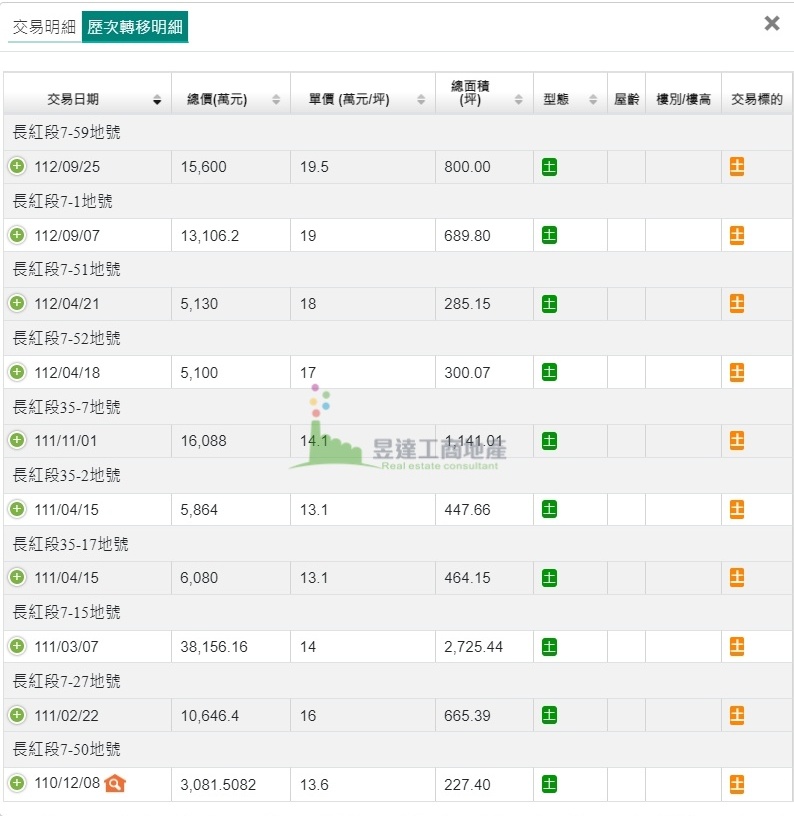This screenshot has width=794, height=816.
Task: Click green land type icon for 112/04/18
Action: pyautogui.click(x=549, y=372)
